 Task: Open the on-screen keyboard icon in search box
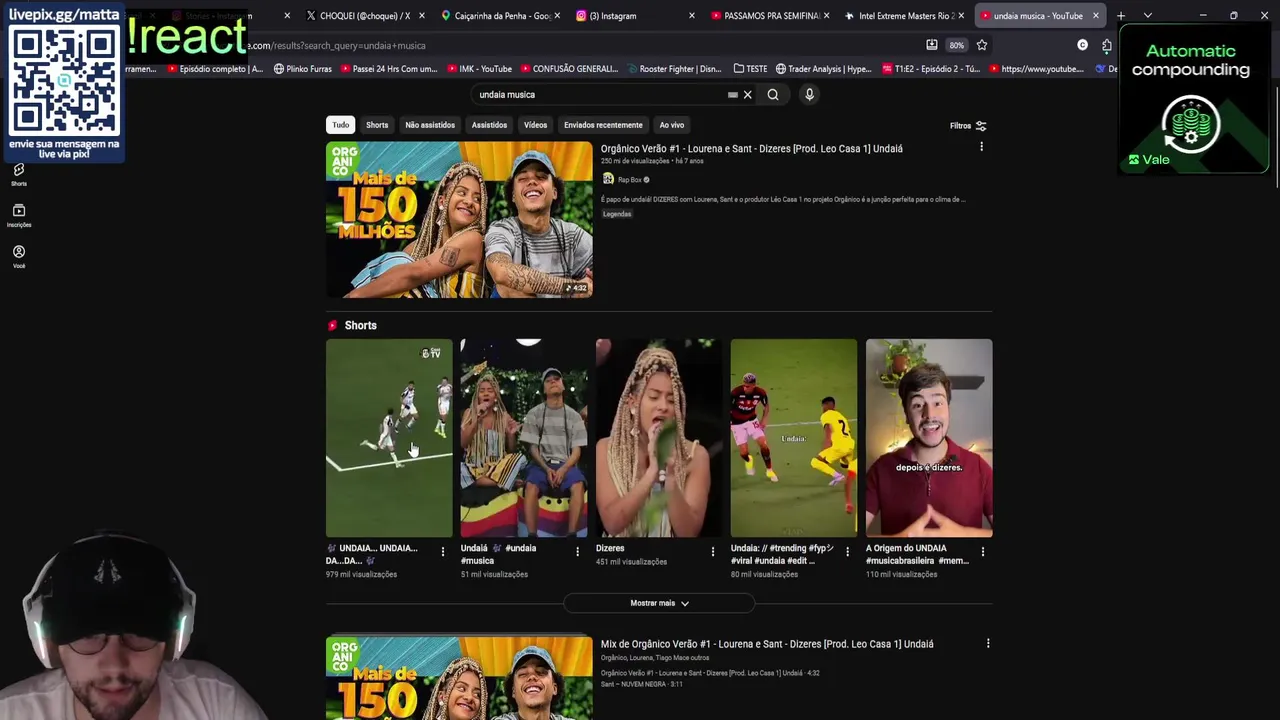click(x=733, y=95)
